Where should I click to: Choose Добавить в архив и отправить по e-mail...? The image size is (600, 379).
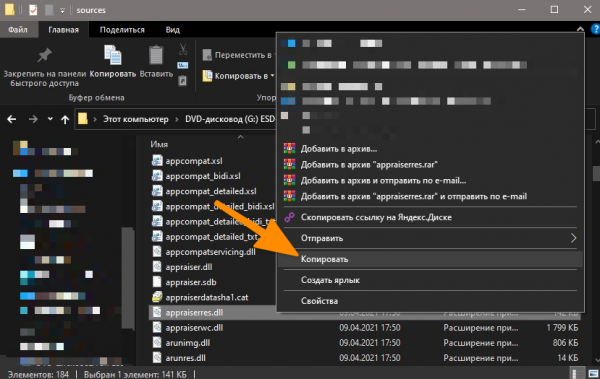click(383, 180)
